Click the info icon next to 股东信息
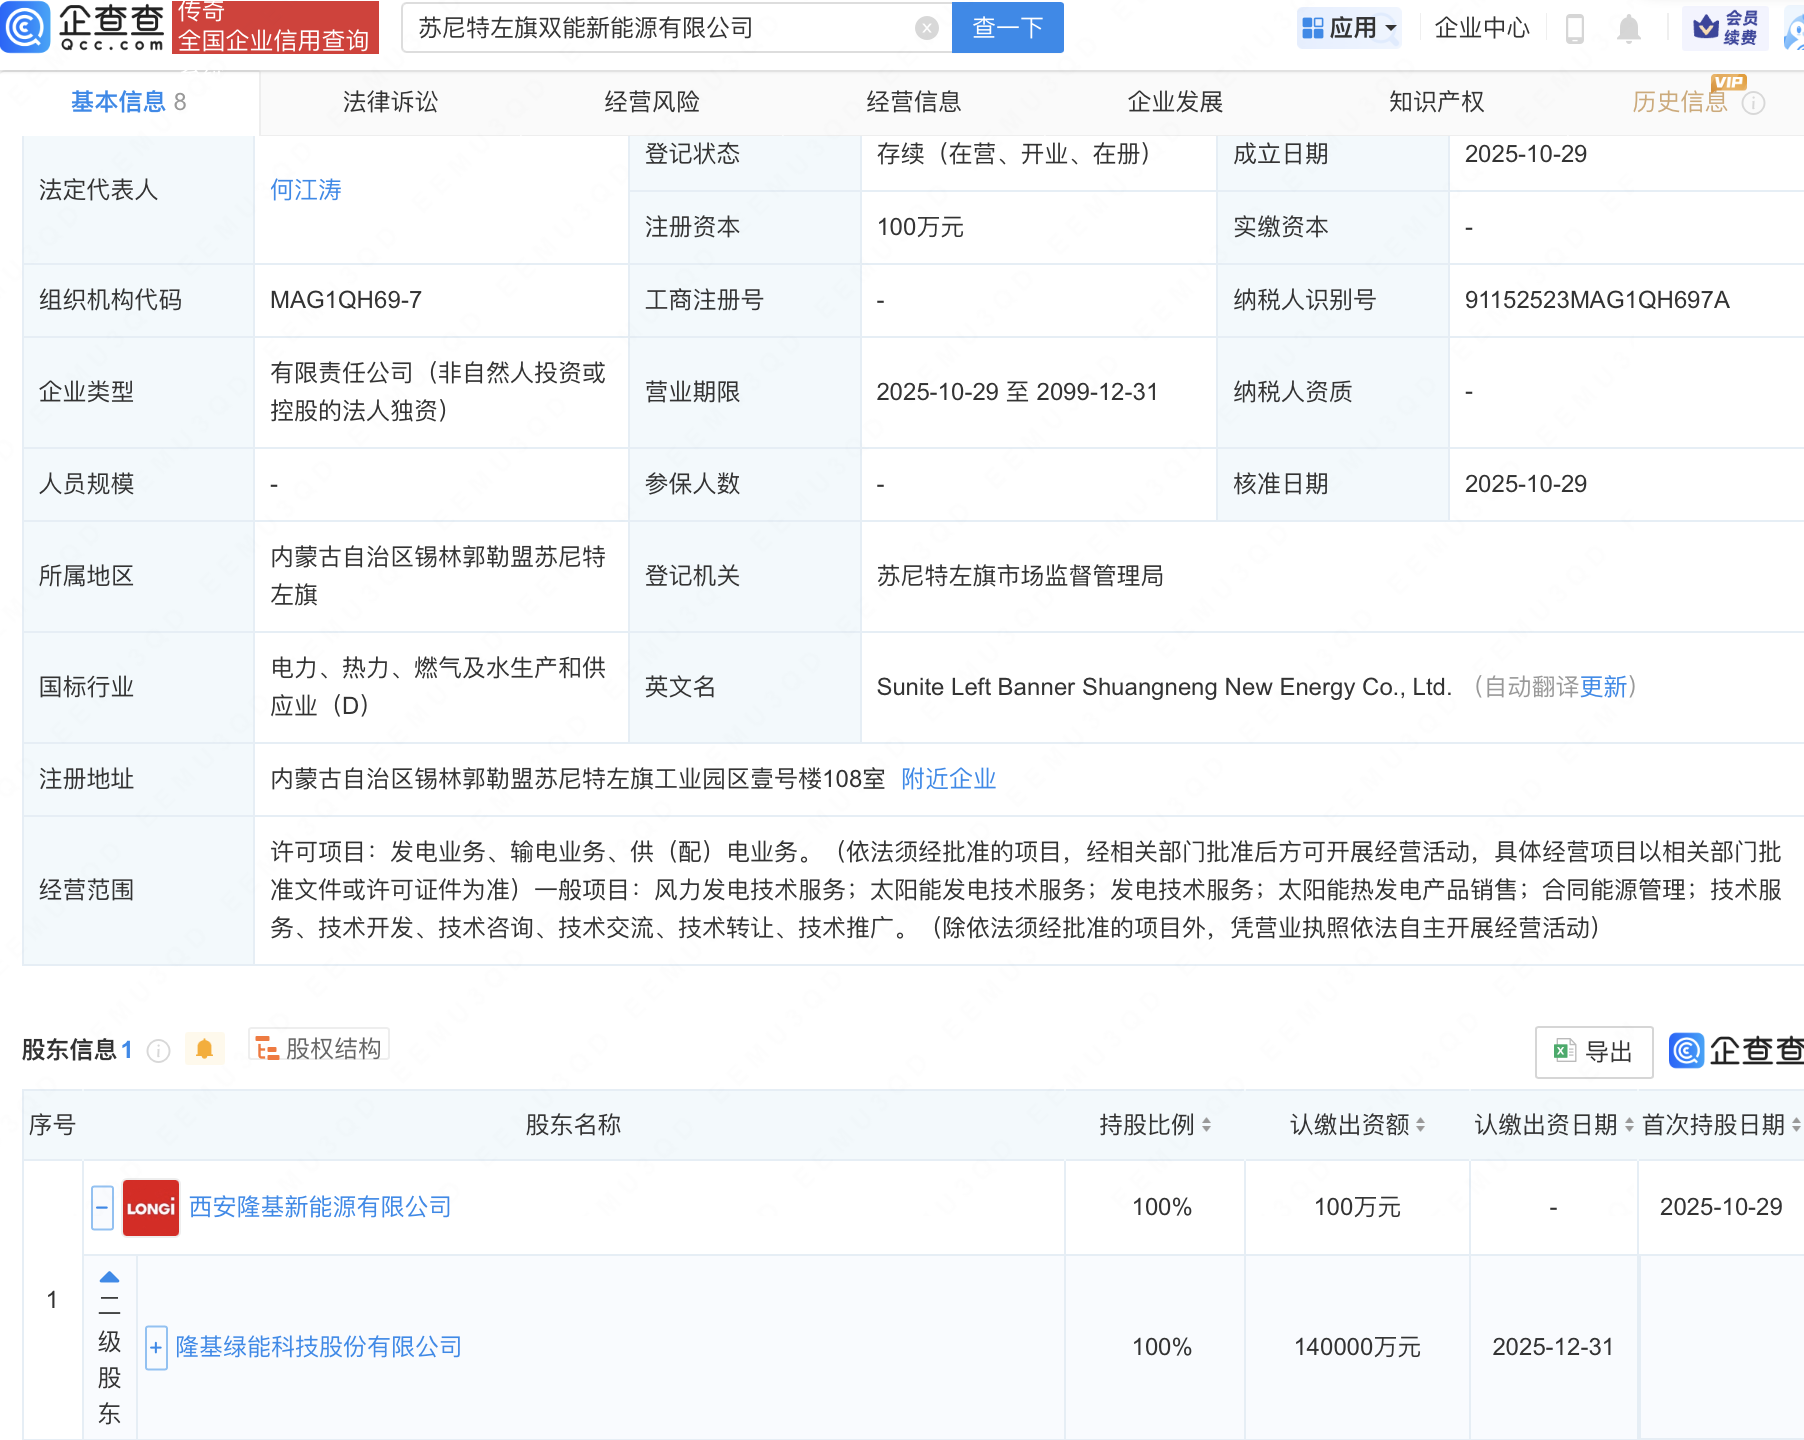This screenshot has width=1804, height=1440. click(158, 1050)
